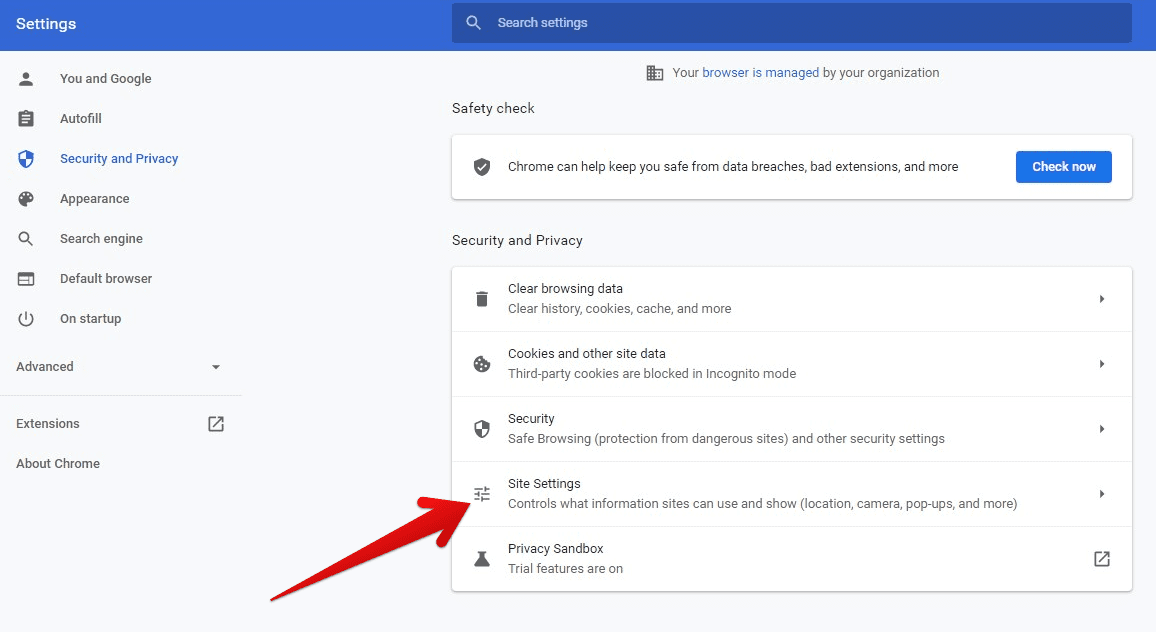Click the browser window icon beside Default browser
Screen dimensions: 1156x632
pyautogui.click(x=26, y=279)
